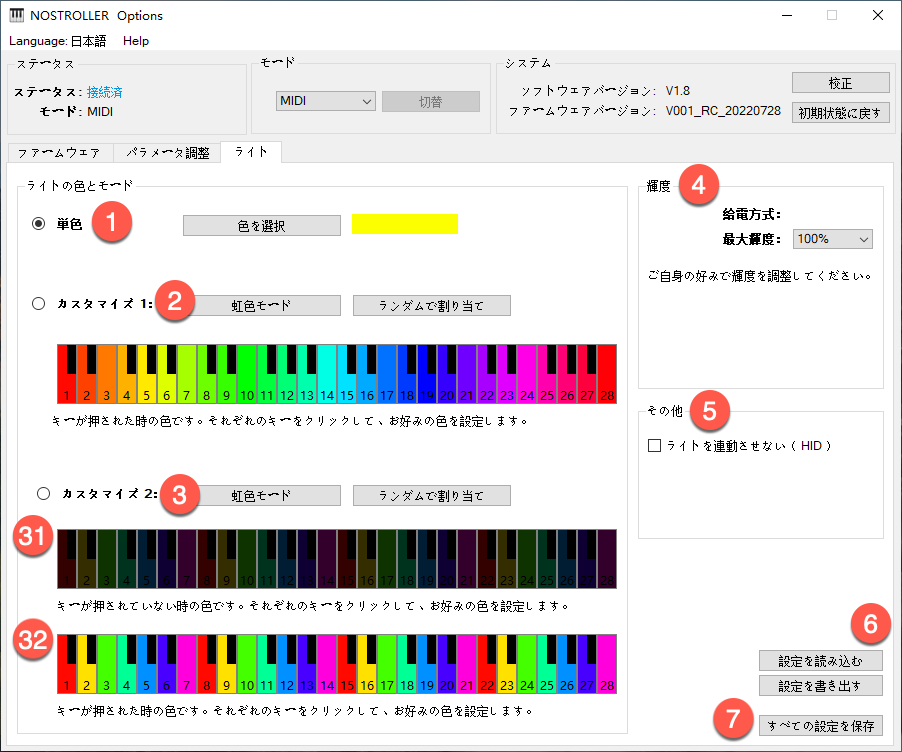This screenshot has width=902, height=752.
Task: Click magenta key 24 in カスタマイズ 1 keyboard
Action: pyautogui.click(x=527, y=374)
